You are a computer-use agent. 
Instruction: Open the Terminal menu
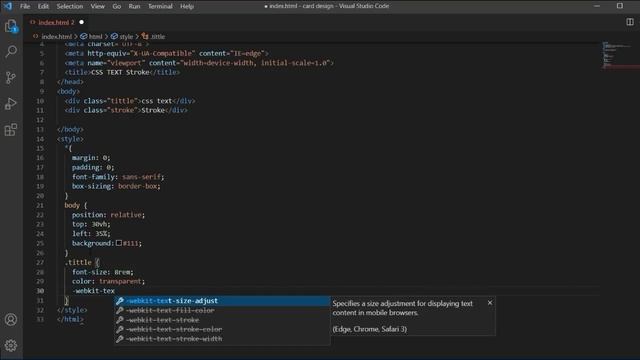(x=160, y=6)
